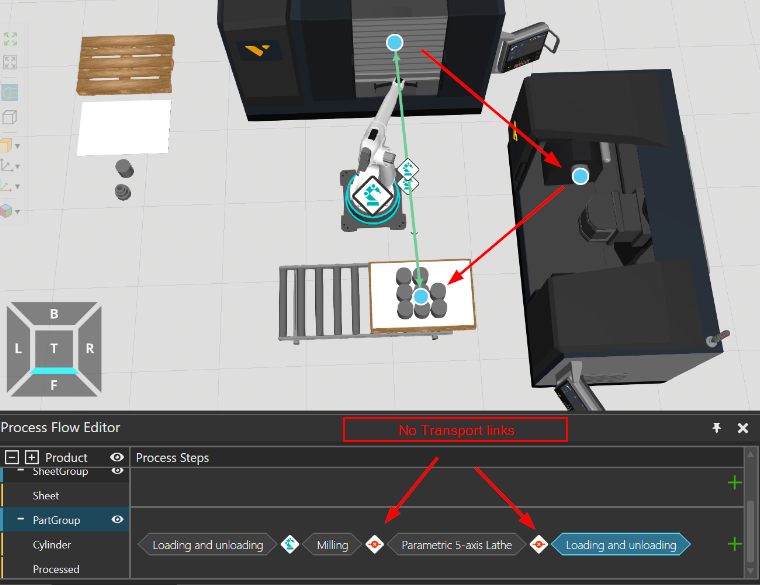Open the render mode cube dropdown arrow
760x585 pixels.
point(17,146)
